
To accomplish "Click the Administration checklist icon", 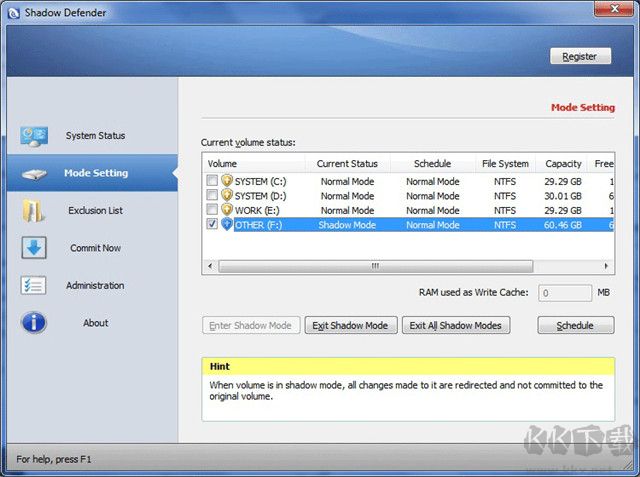I will (33, 285).
